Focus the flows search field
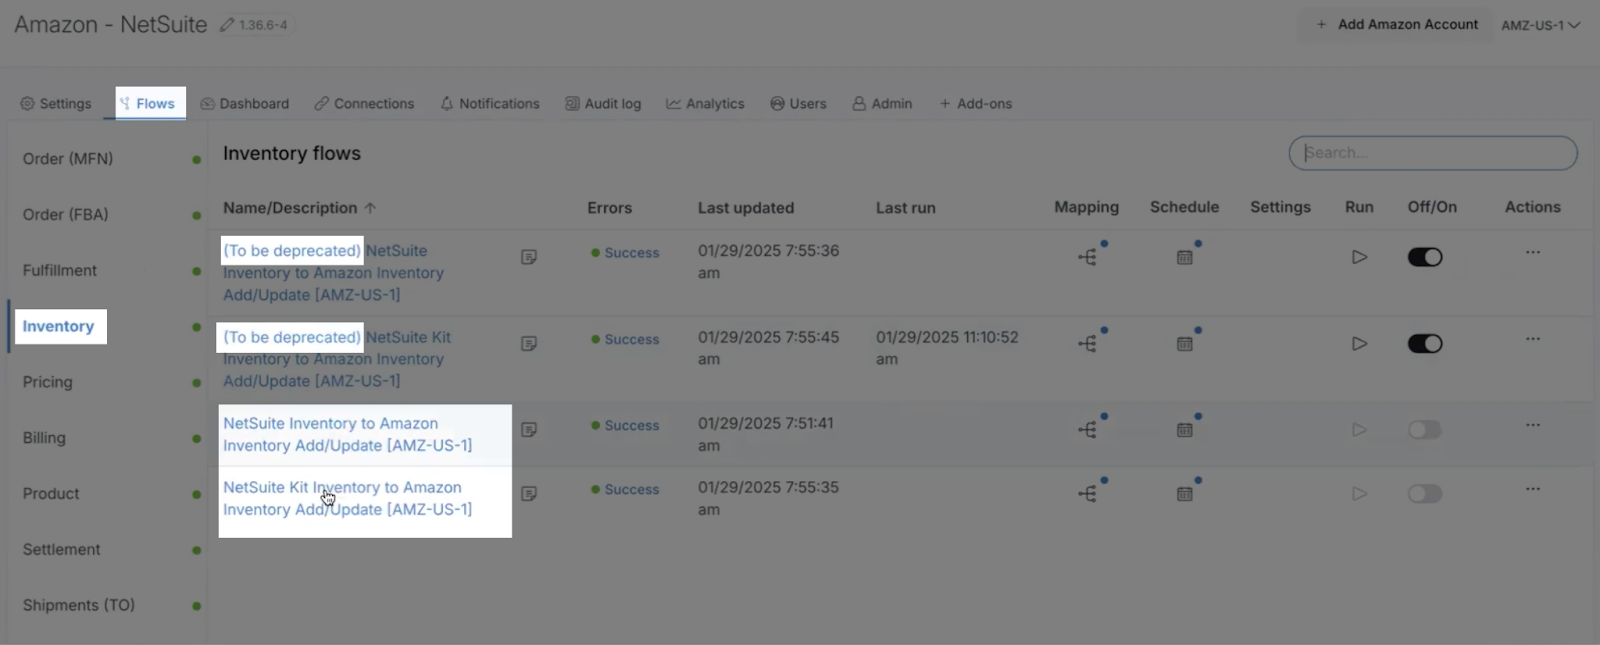The width and height of the screenshot is (1600, 645). click(x=1433, y=153)
